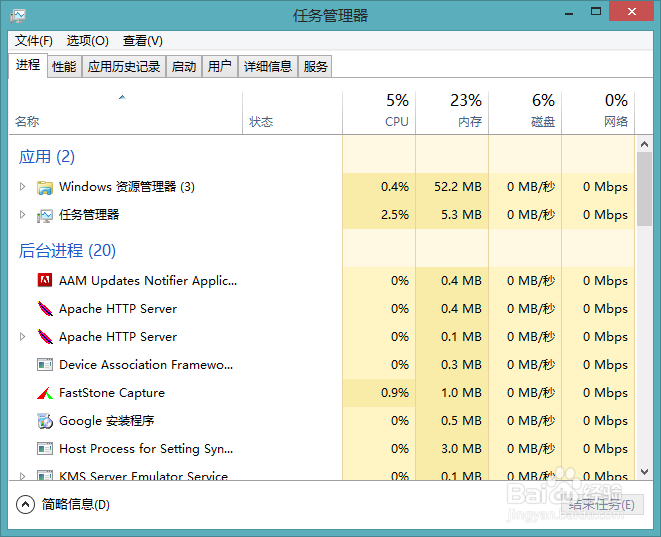Expand the KMS Server Emulator Service entry
The width and height of the screenshot is (661, 537).
tap(22, 476)
